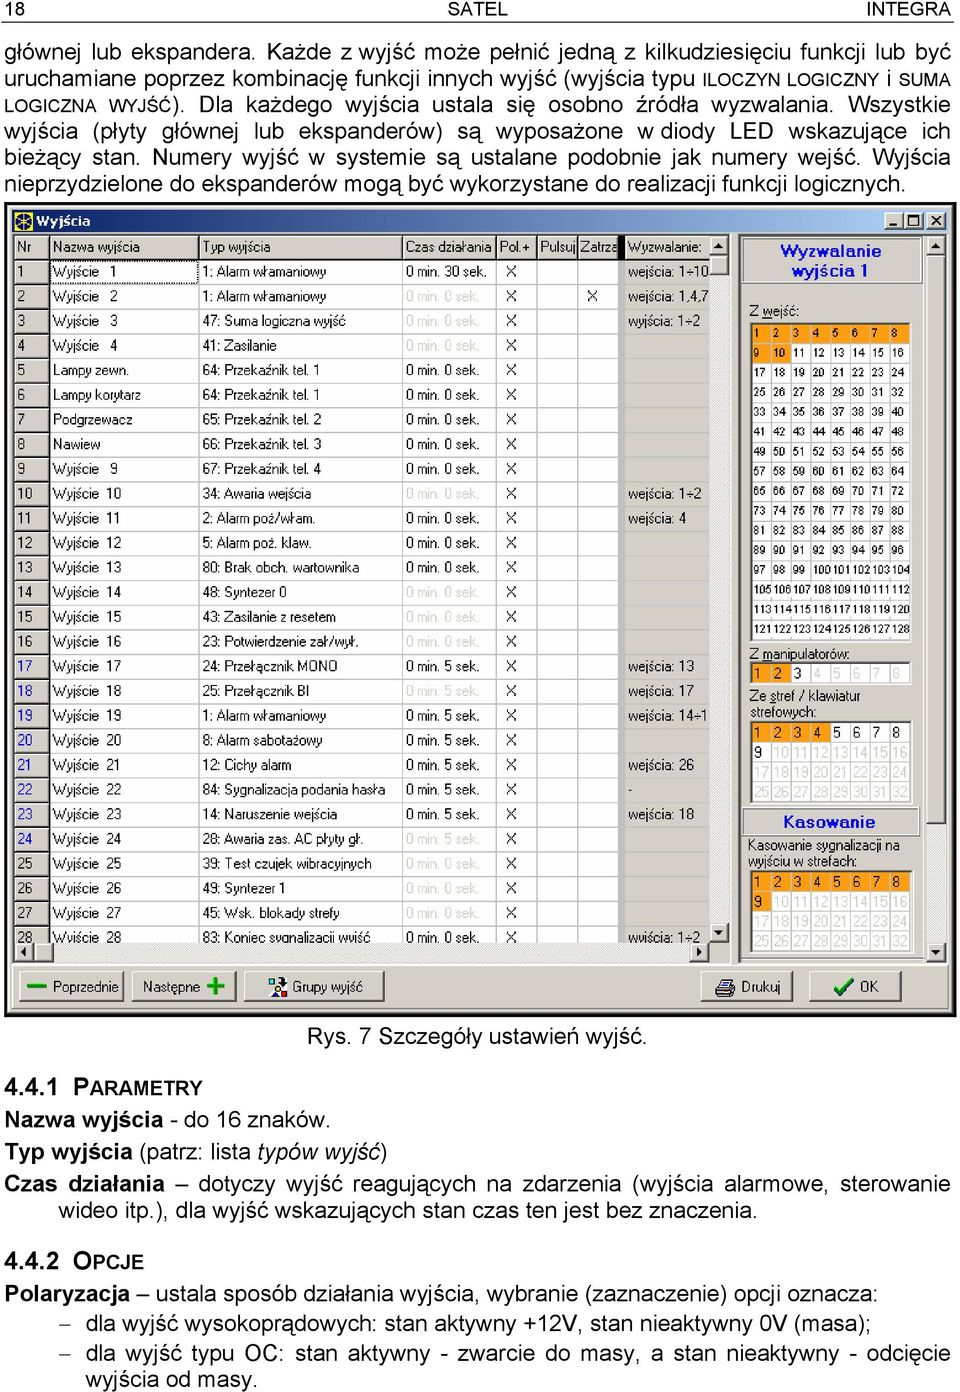Click the Nazwa wyjścia column header
The width and height of the screenshot is (960, 1392).
[x=124, y=247]
